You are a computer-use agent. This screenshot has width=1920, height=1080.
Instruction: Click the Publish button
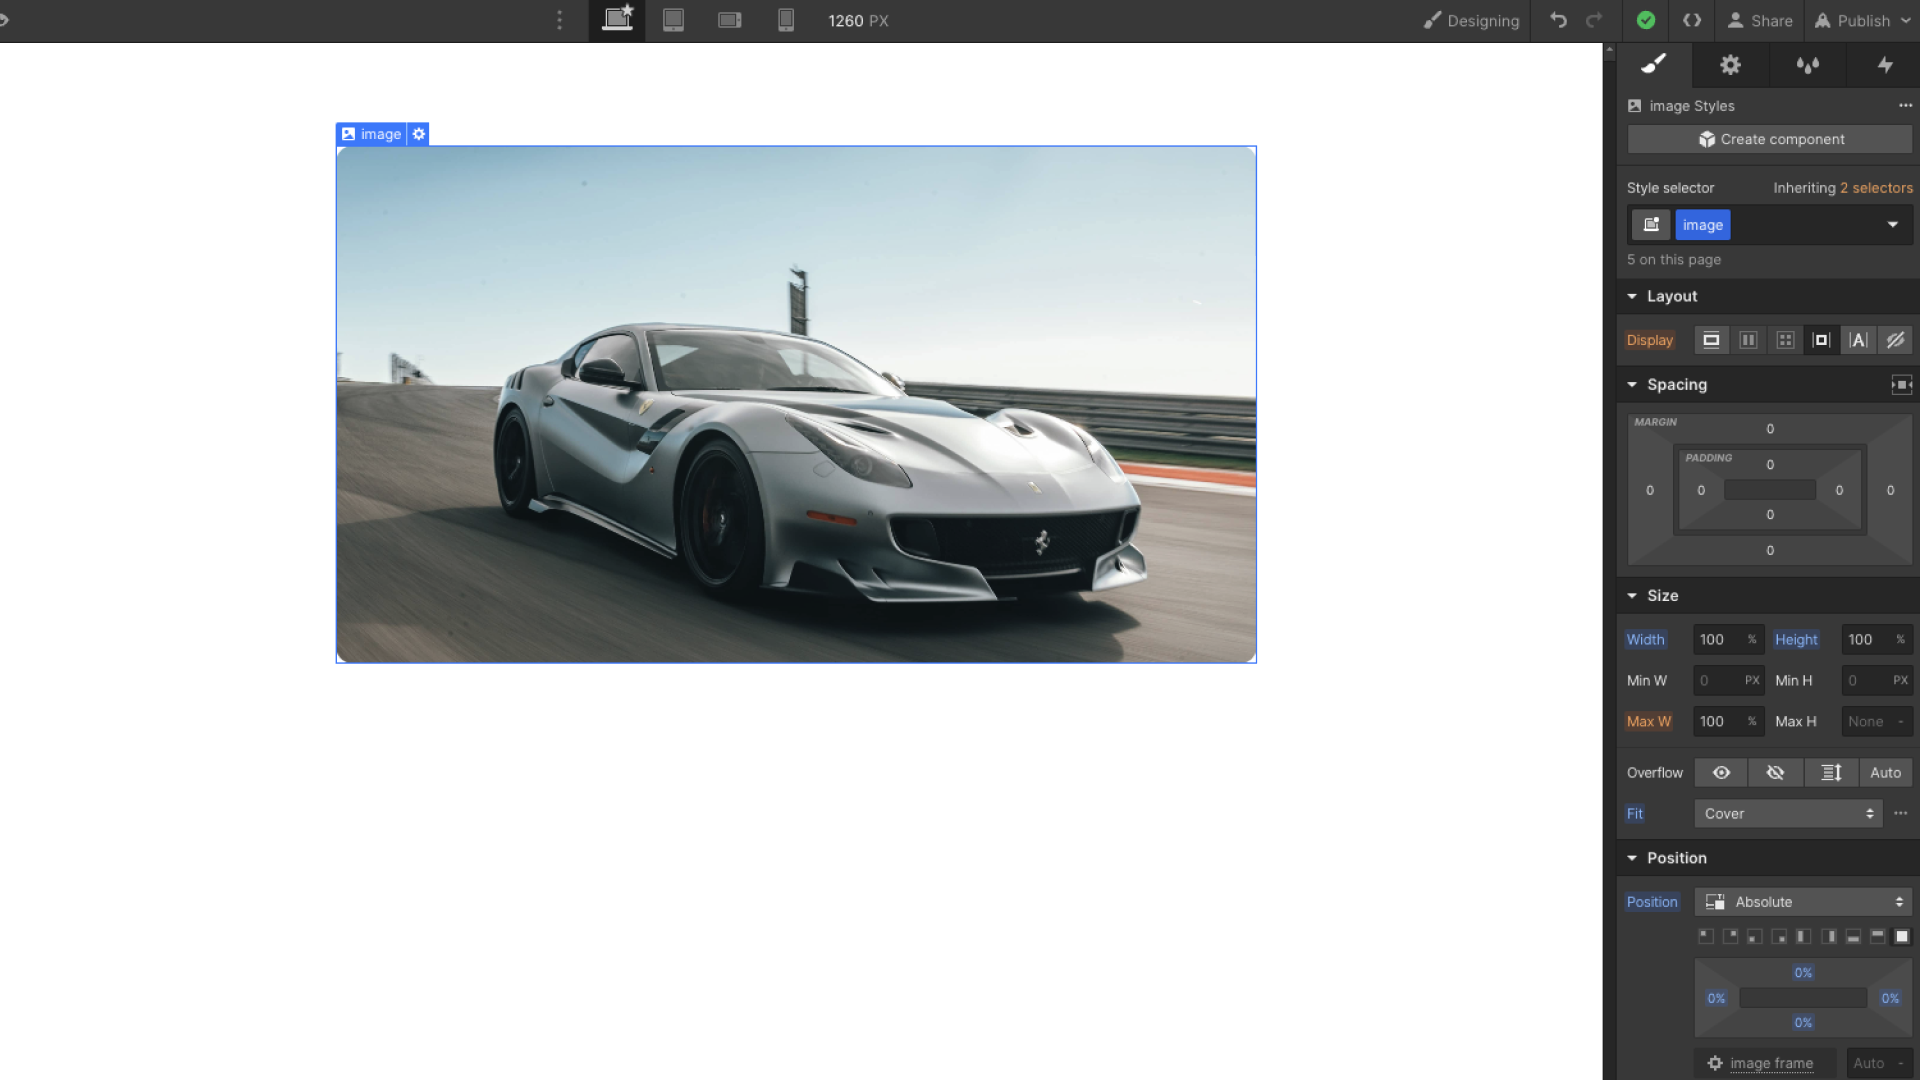1863,20
